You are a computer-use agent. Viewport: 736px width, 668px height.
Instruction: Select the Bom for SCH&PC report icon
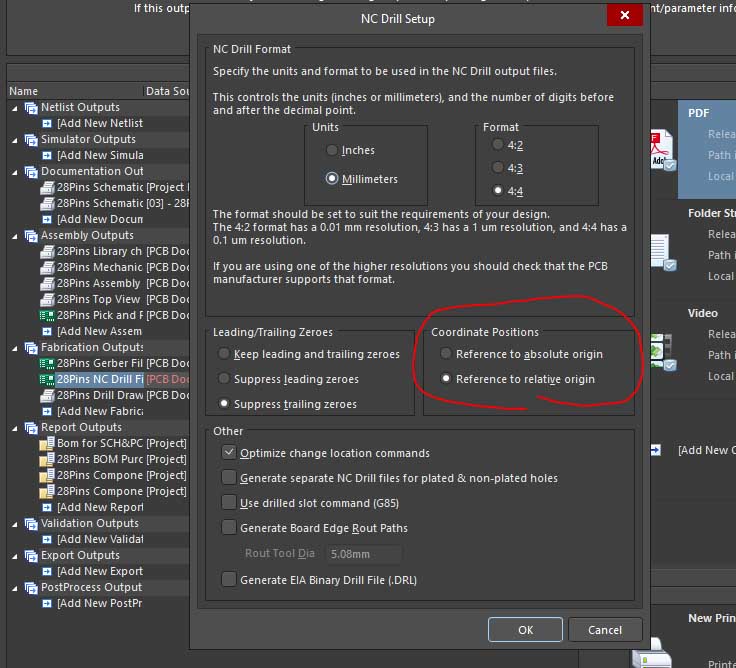[x=47, y=443]
